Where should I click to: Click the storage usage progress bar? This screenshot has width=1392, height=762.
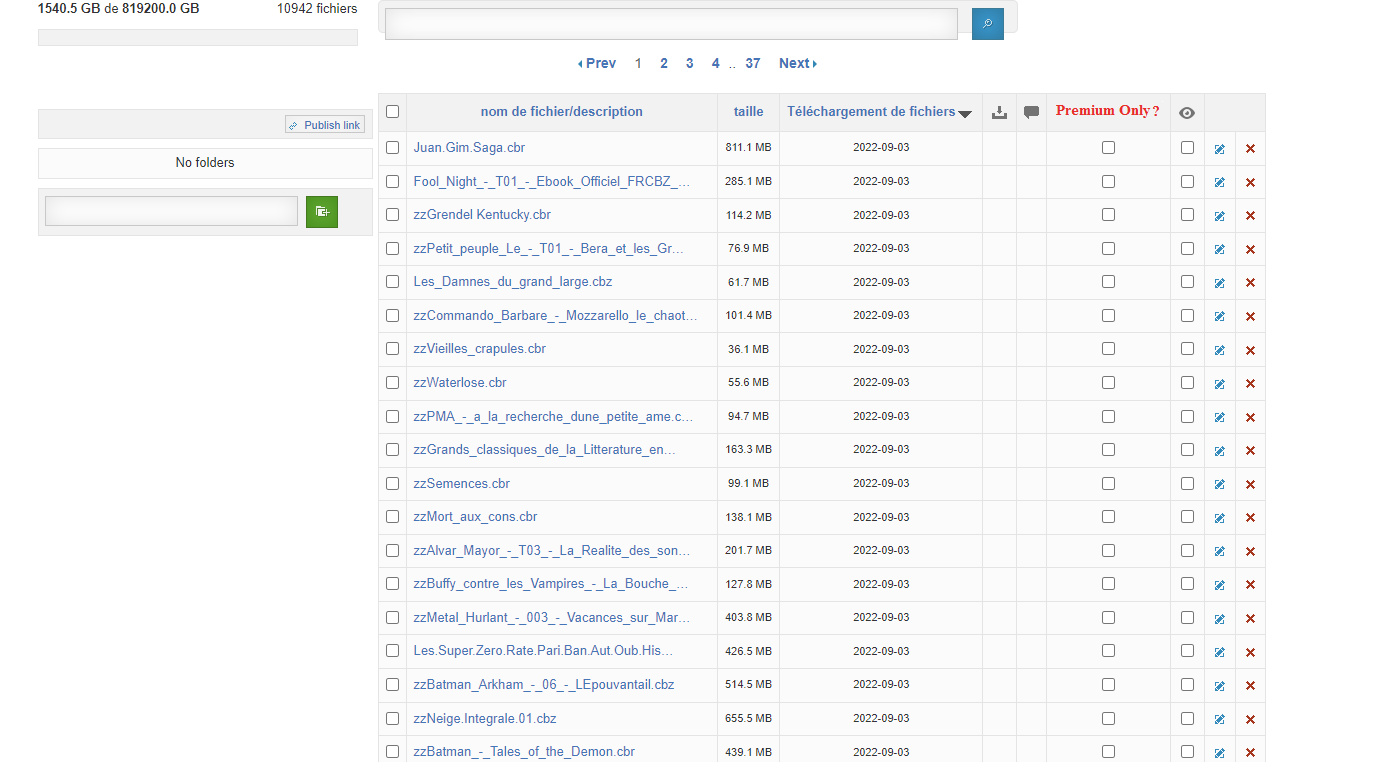point(198,38)
